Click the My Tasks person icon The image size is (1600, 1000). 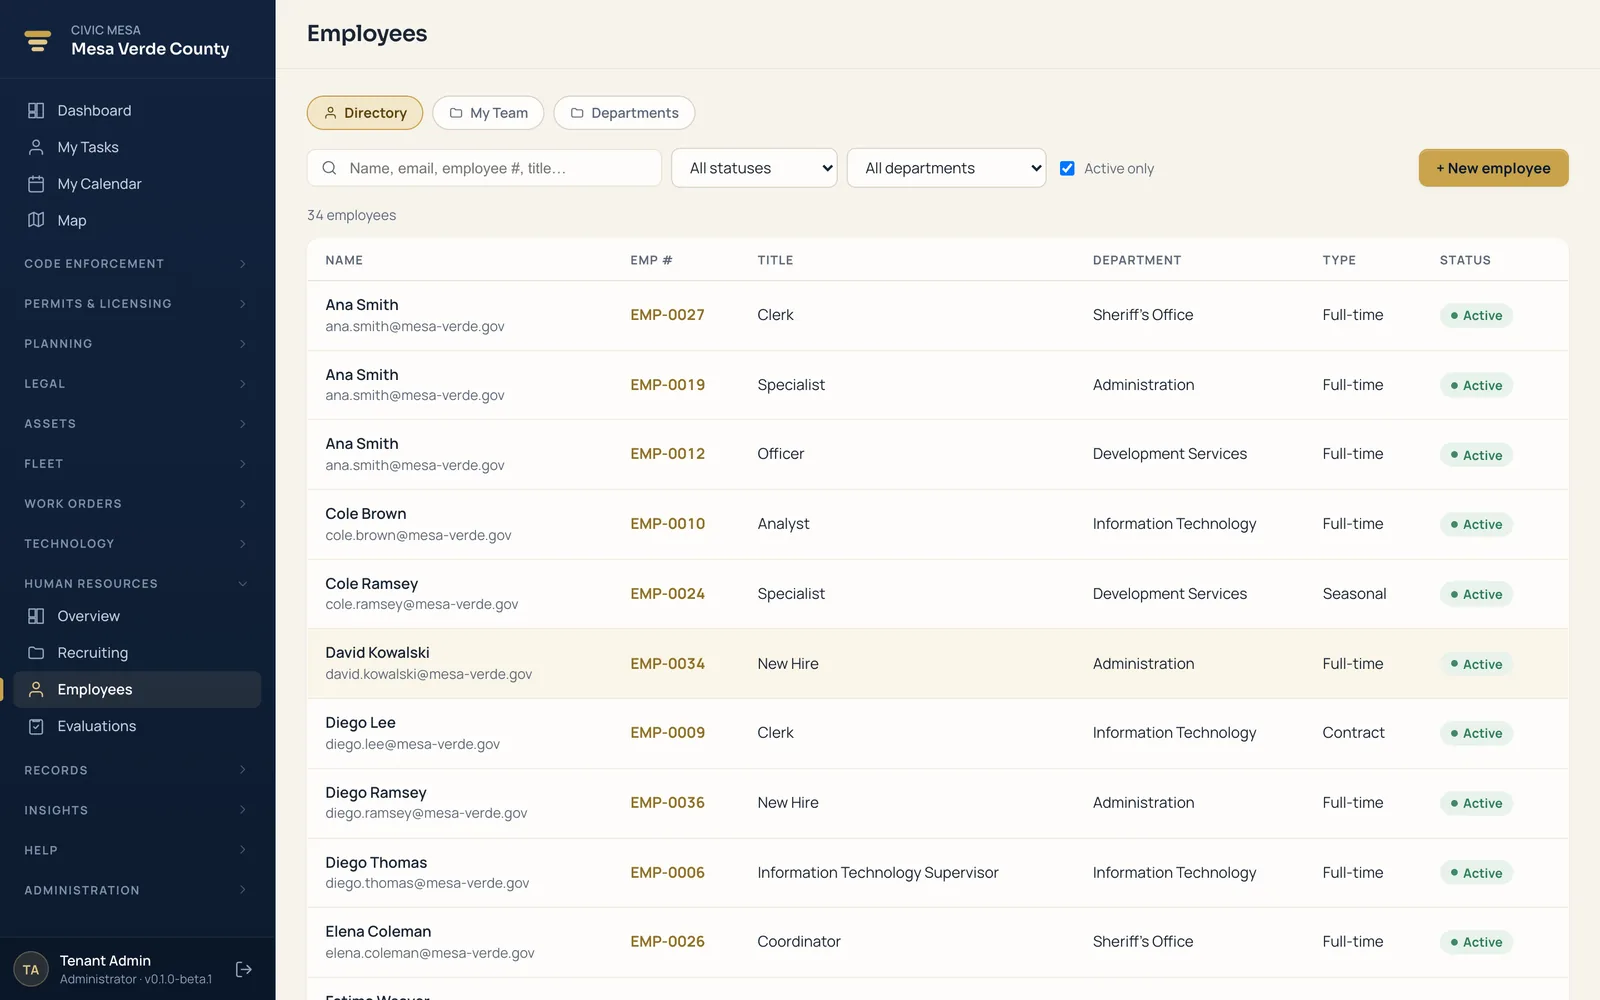click(x=36, y=147)
